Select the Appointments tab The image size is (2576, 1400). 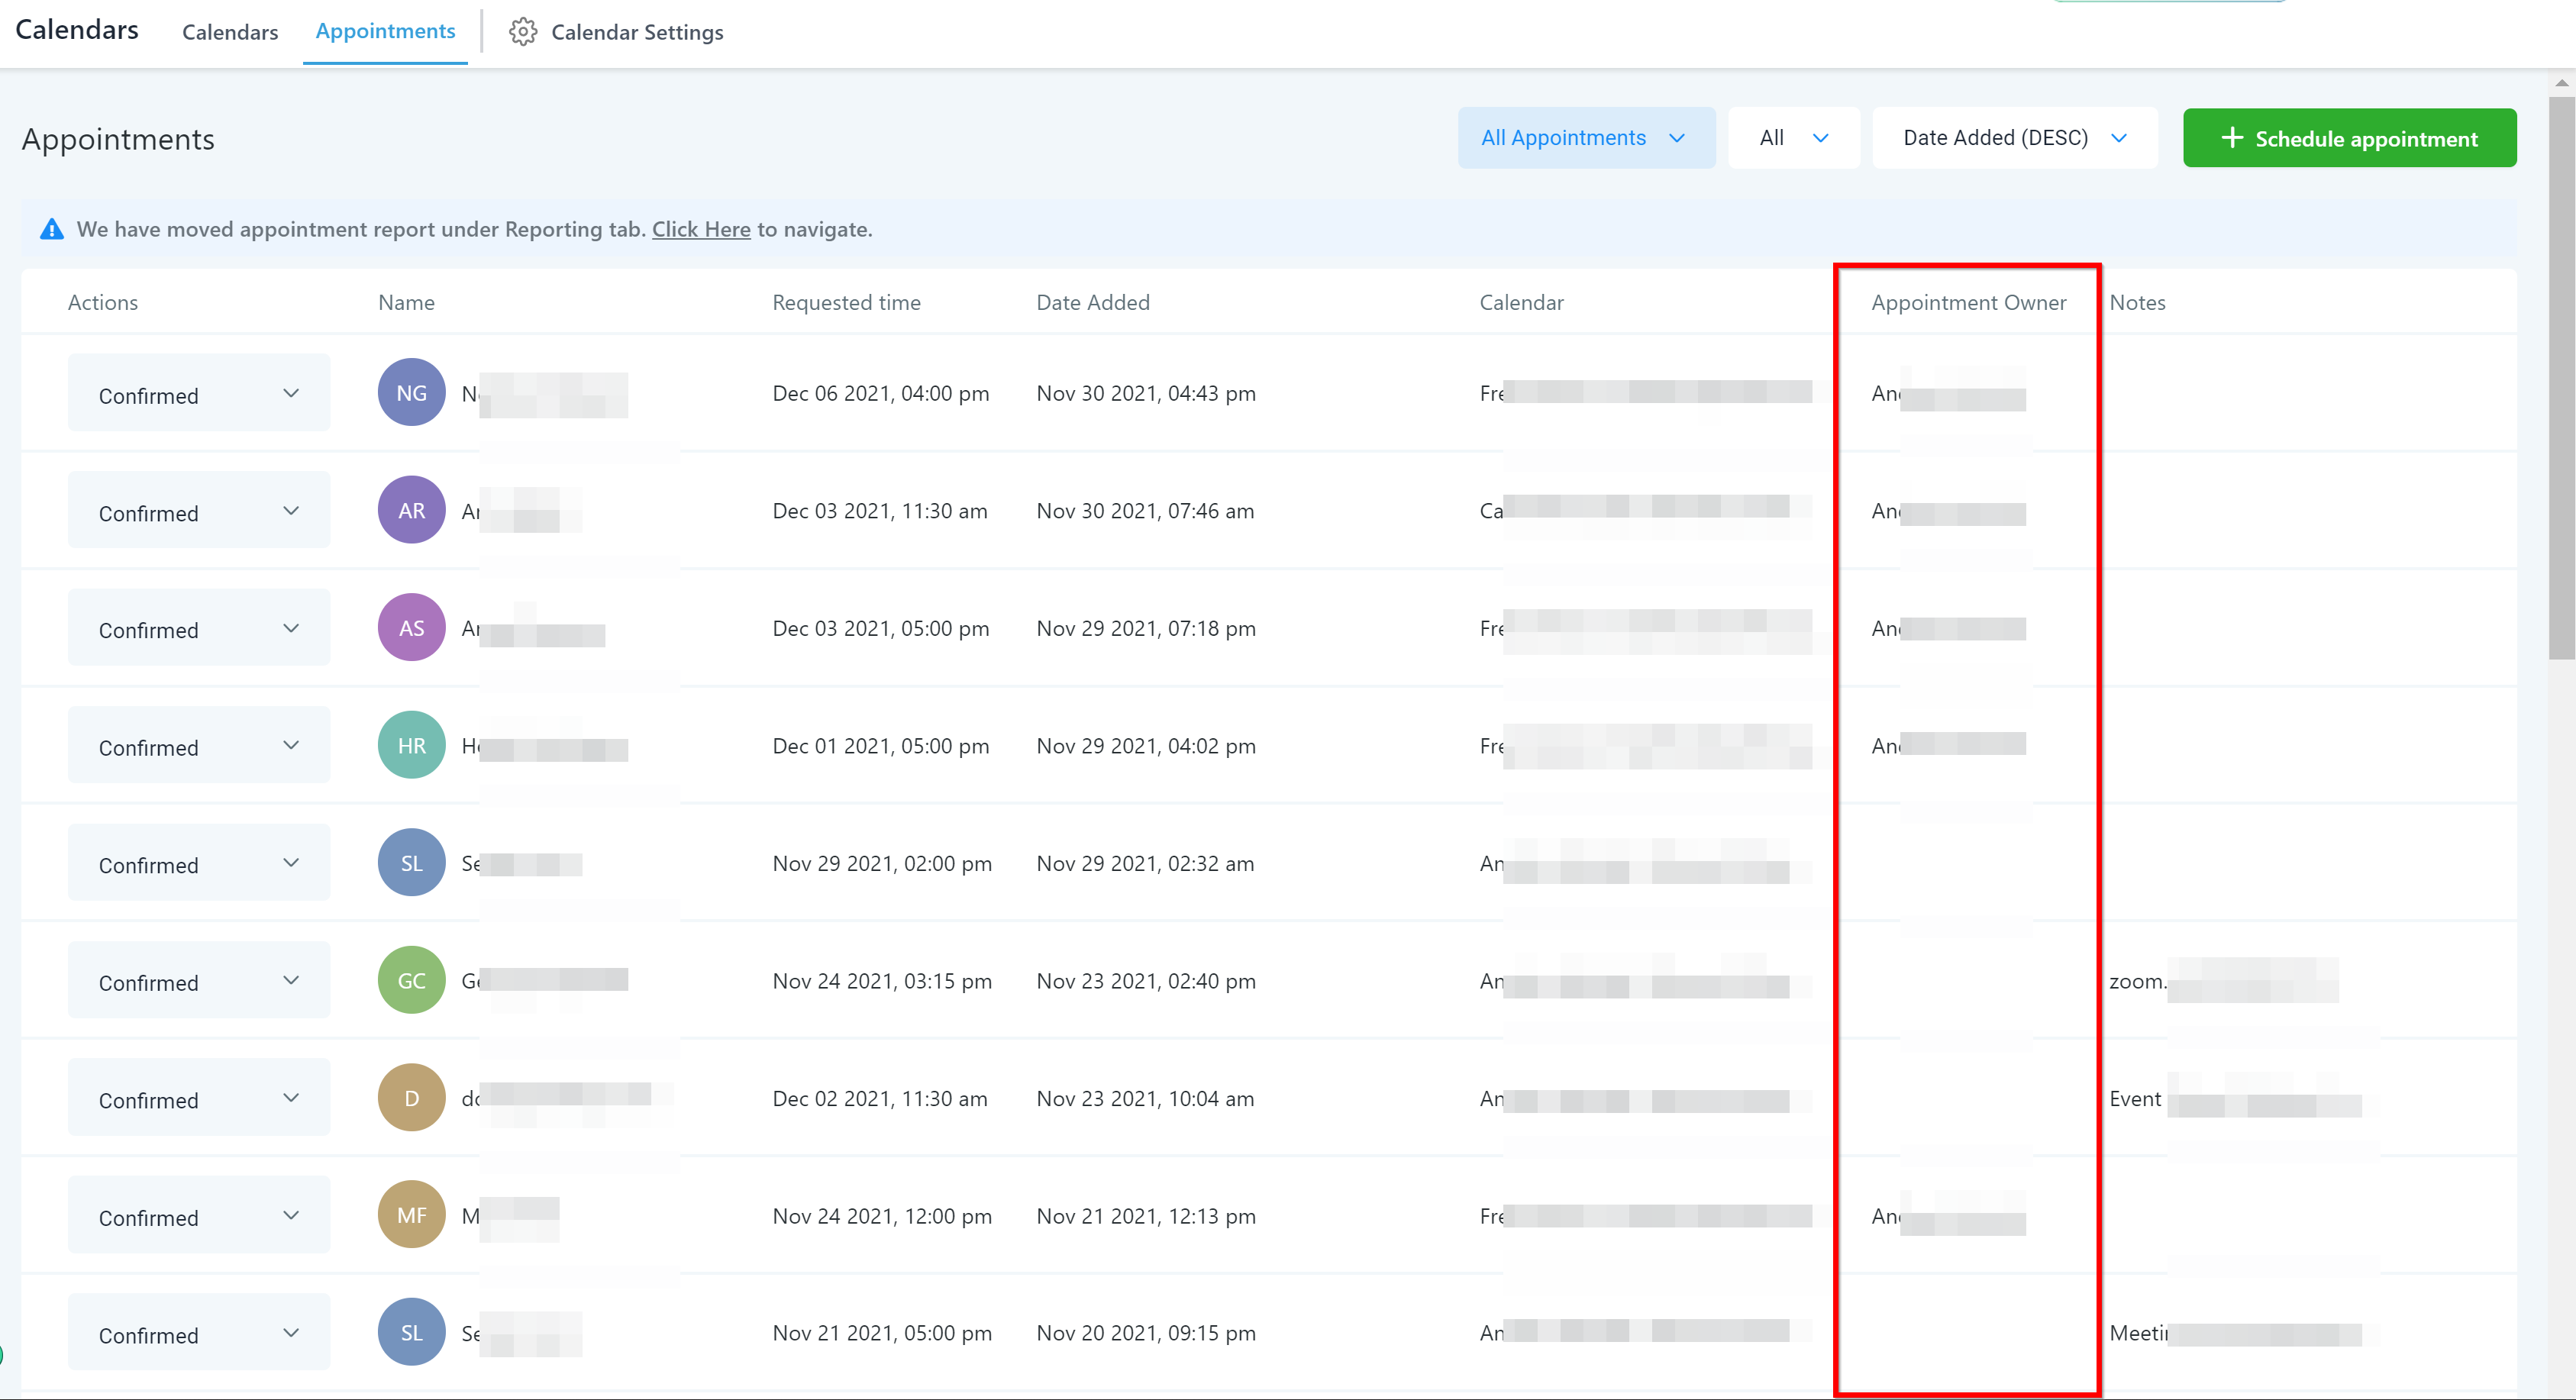point(385,31)
